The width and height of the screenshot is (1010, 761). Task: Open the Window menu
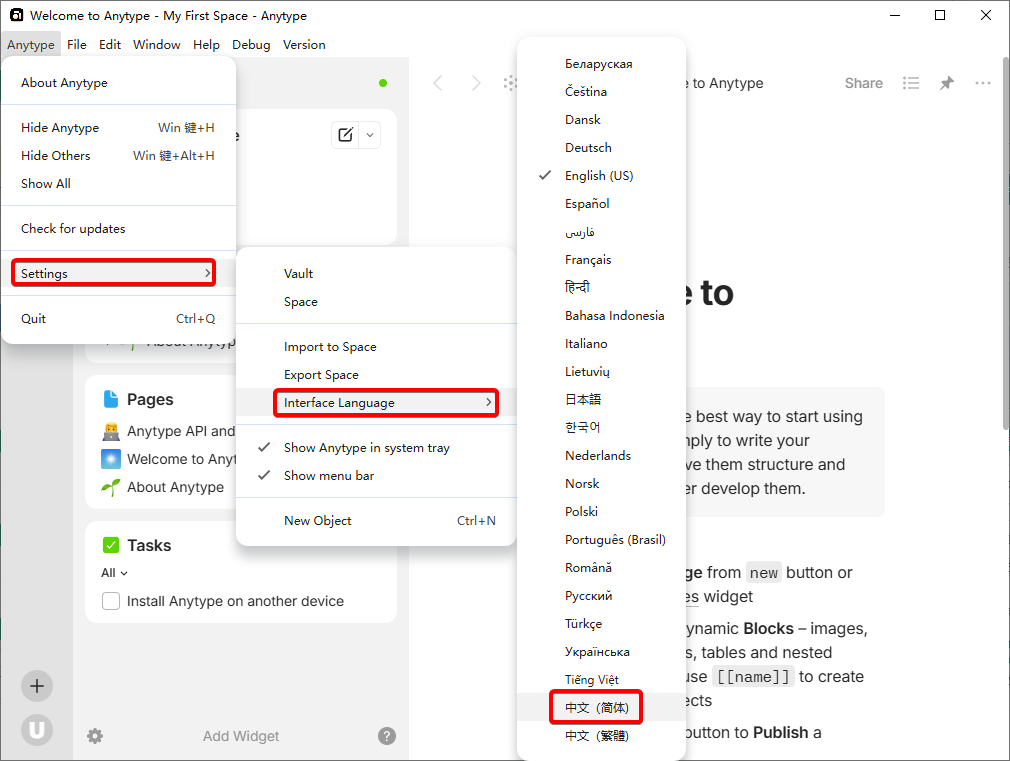157,44
